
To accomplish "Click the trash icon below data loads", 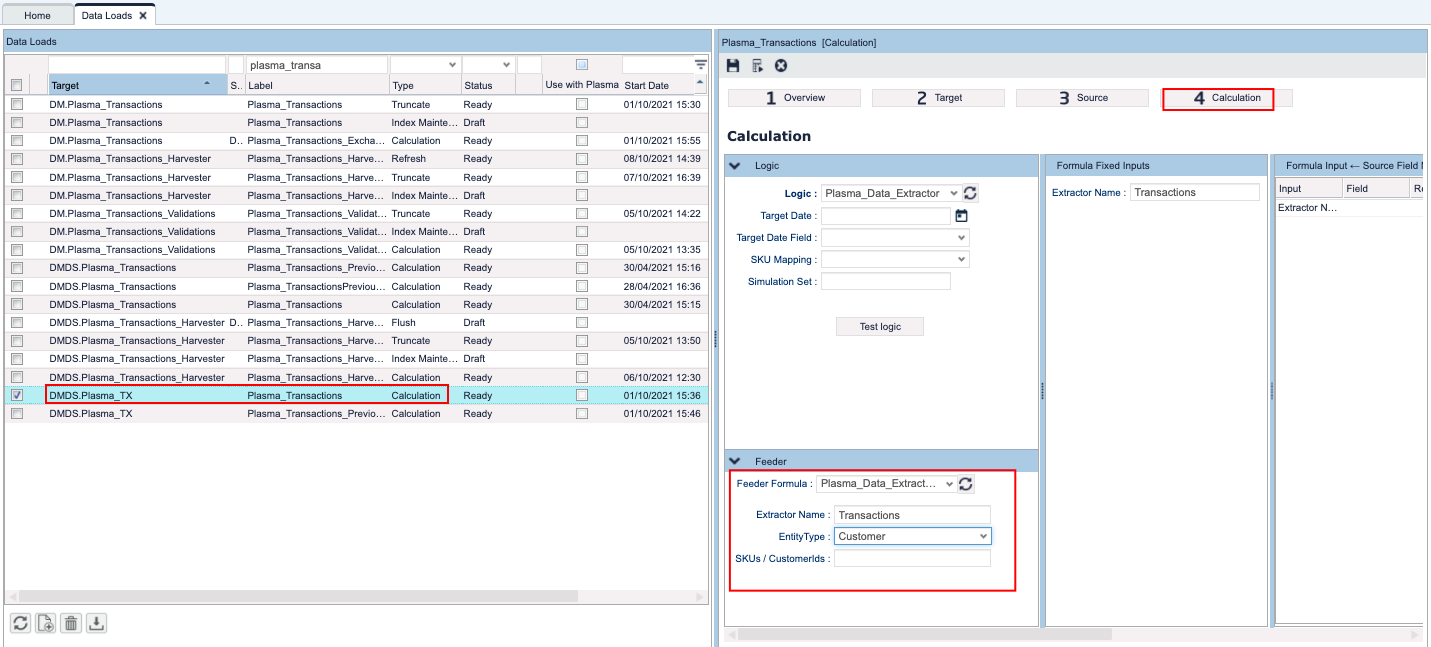I will point(70,623).
